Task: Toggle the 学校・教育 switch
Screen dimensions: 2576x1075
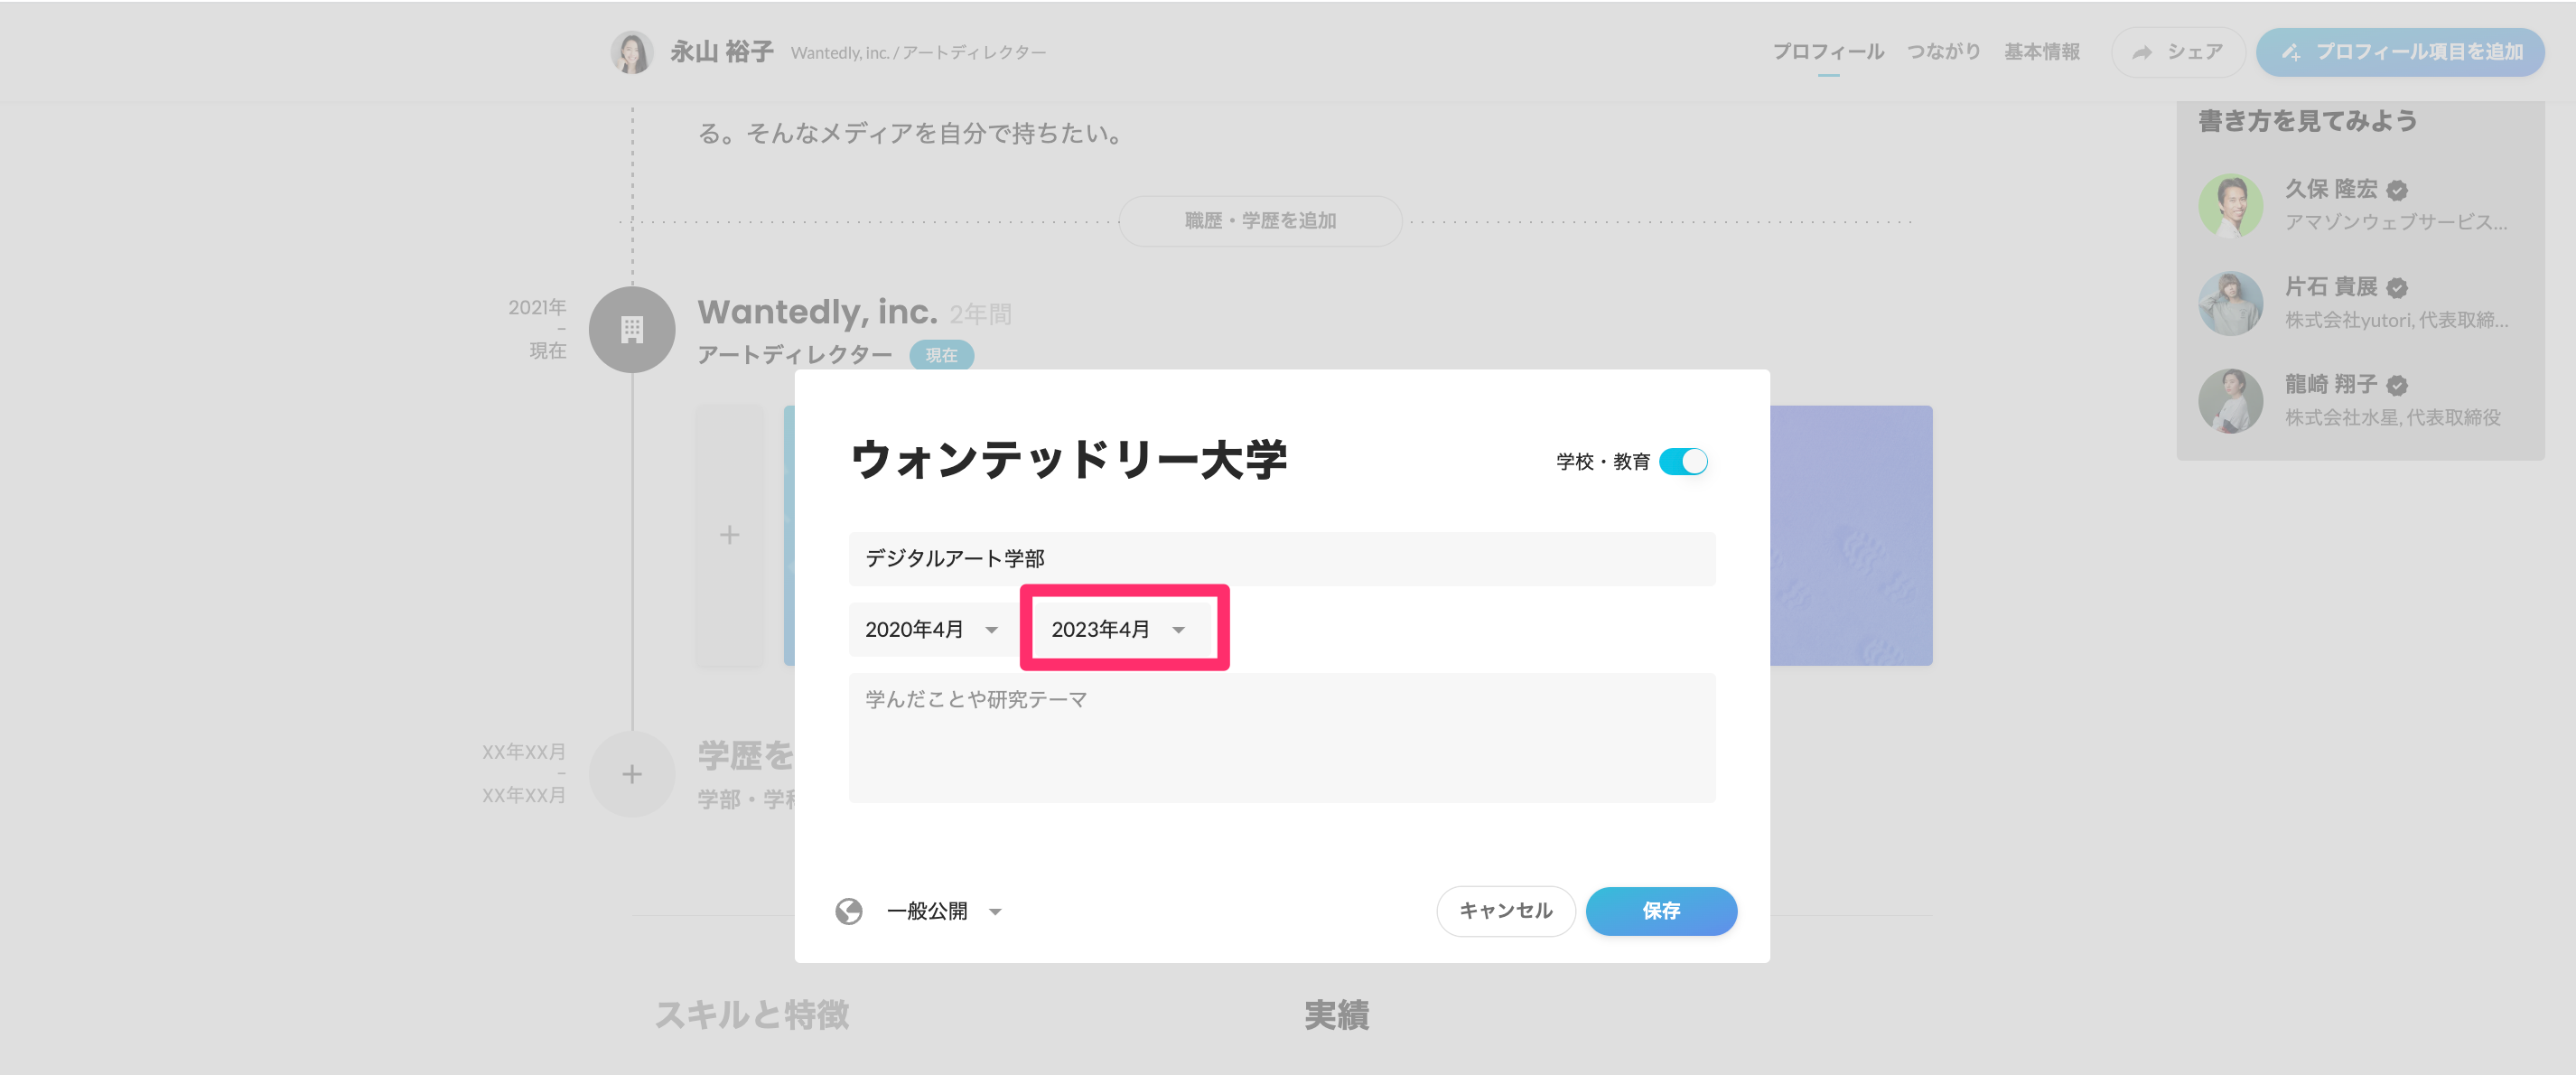Action: (1683, 461)
